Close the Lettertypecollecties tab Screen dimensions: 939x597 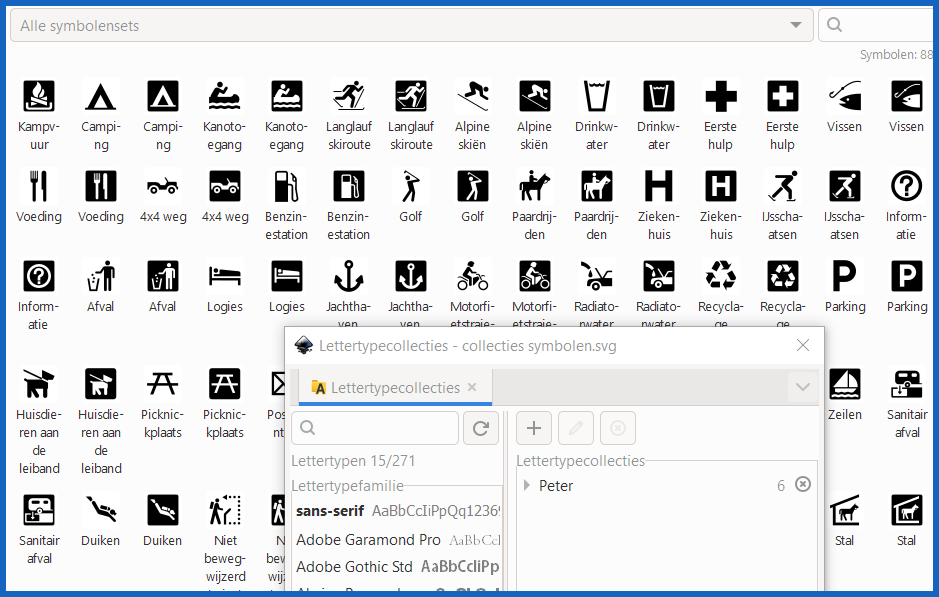coord(472,387)
